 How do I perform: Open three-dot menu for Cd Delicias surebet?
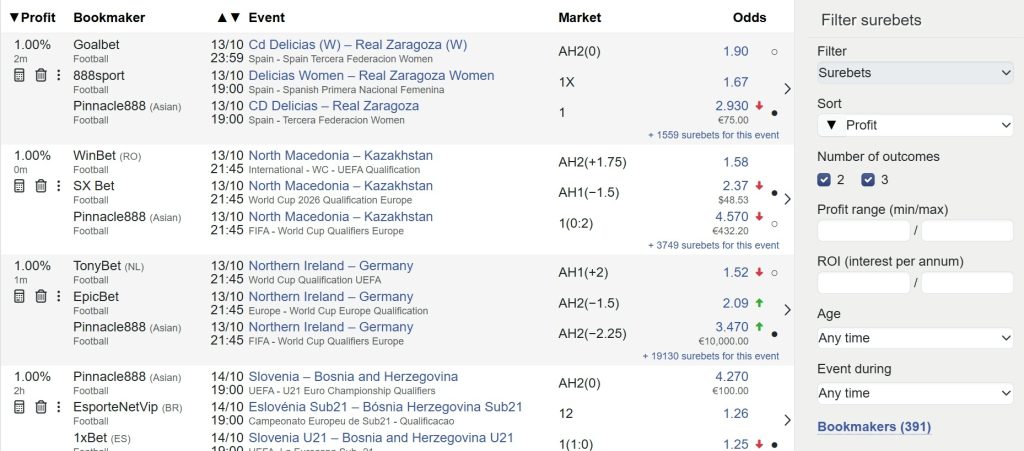tap(58, 75)
